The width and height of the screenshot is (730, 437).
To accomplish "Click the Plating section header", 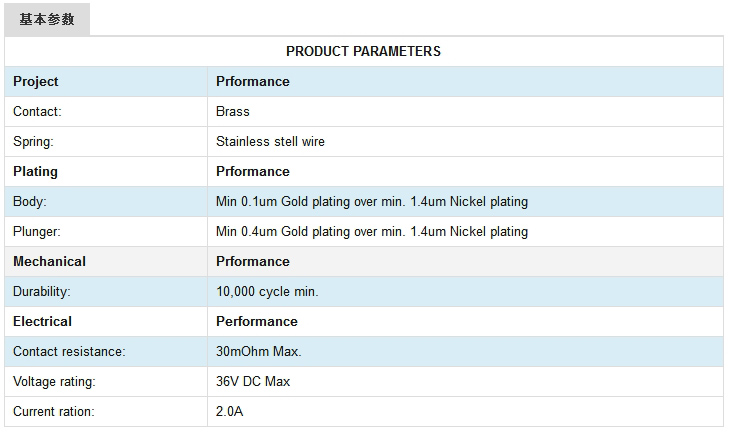I will pyautogui.click(x=35, y=171).
